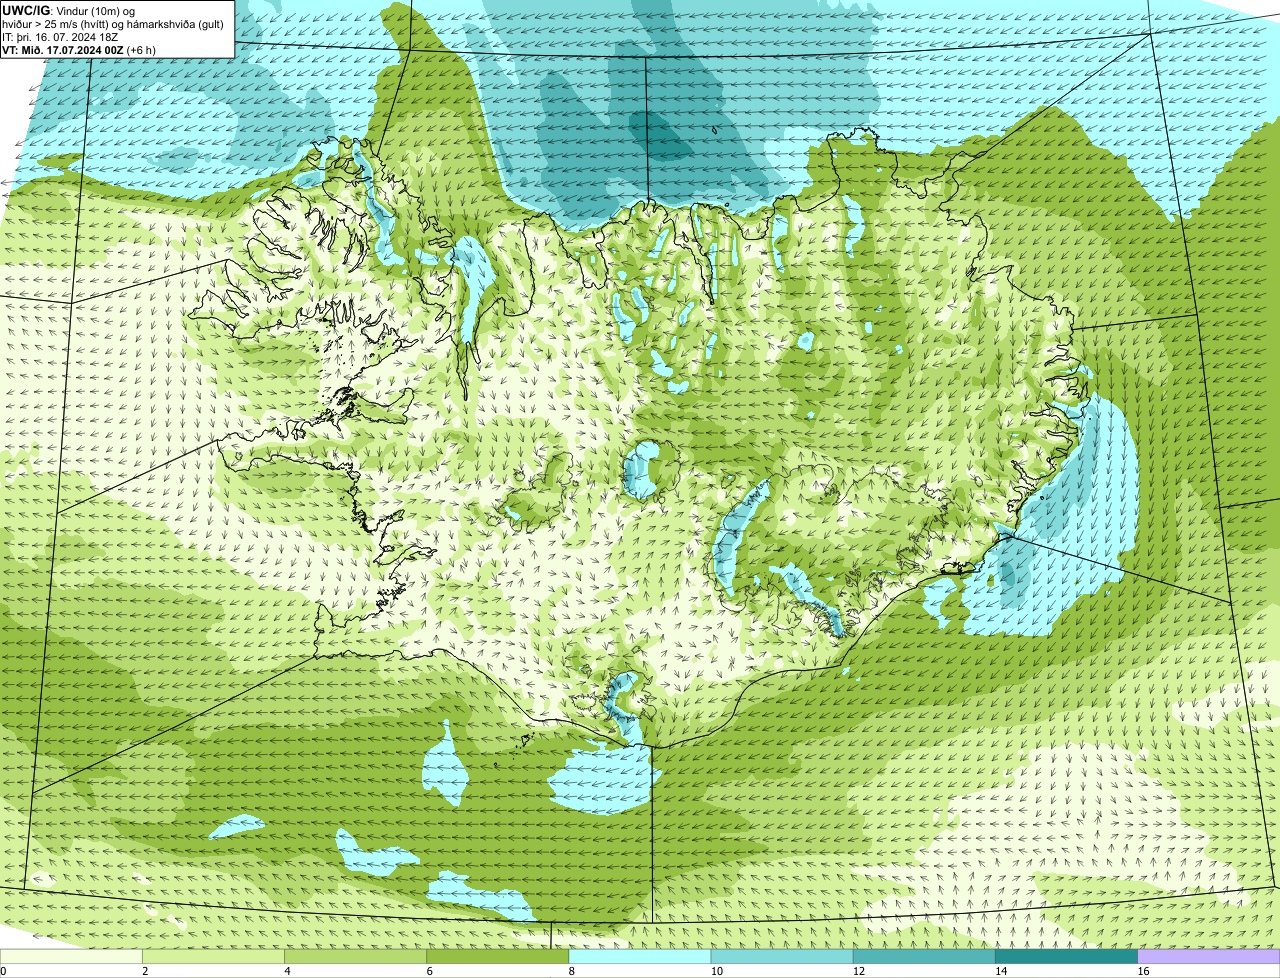Click the "UWC/IG: Vindur (10m) og" title line
Viewport: 1280px width, 978px height.
pyautogui.click(x=69, y=10)
